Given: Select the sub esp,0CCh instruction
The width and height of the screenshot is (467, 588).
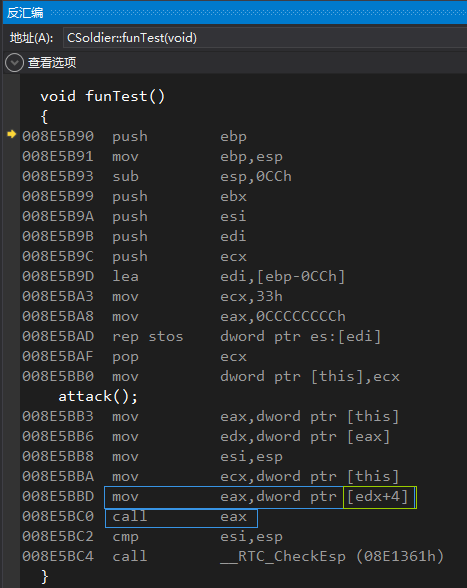Looking at the screenshot, I should coord(157,176).
